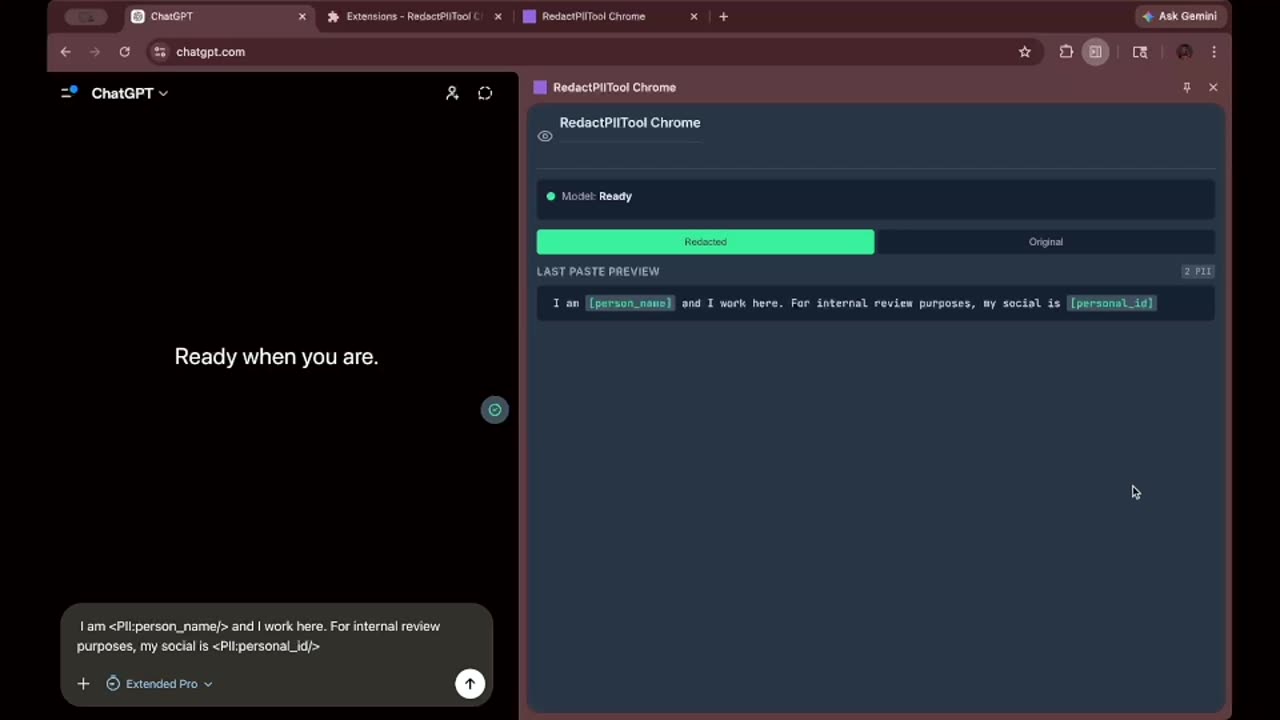Click the browser forward arrow
This screenshot has height=720, width=1280.
pos(95,52)
